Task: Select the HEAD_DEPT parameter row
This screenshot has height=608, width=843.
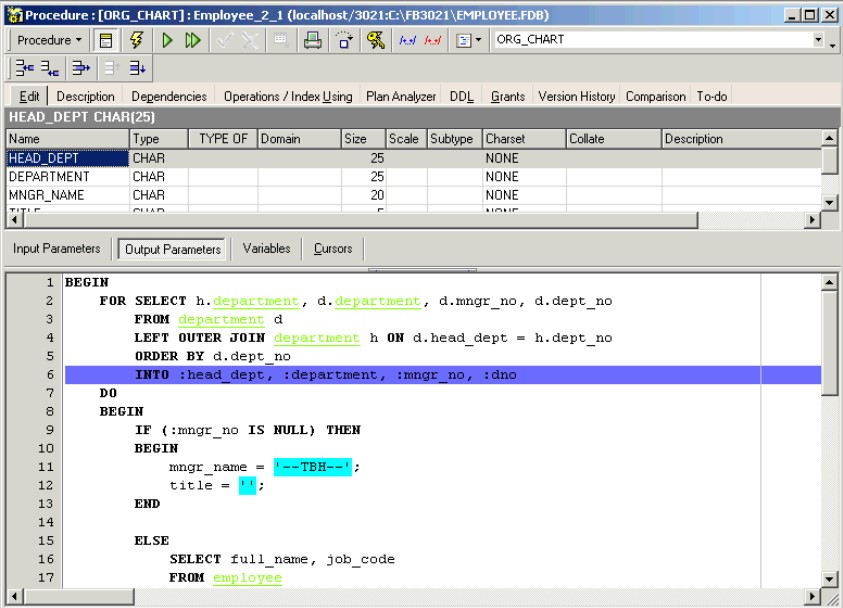Action: (x=414, y=158)
